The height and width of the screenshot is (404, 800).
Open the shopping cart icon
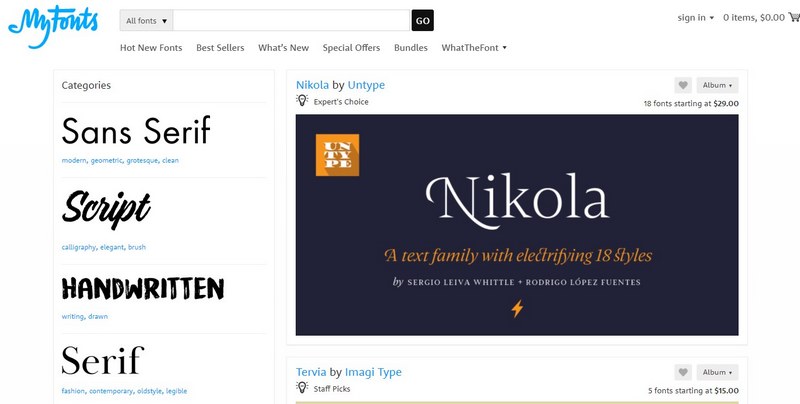click(x=794, y=17)
